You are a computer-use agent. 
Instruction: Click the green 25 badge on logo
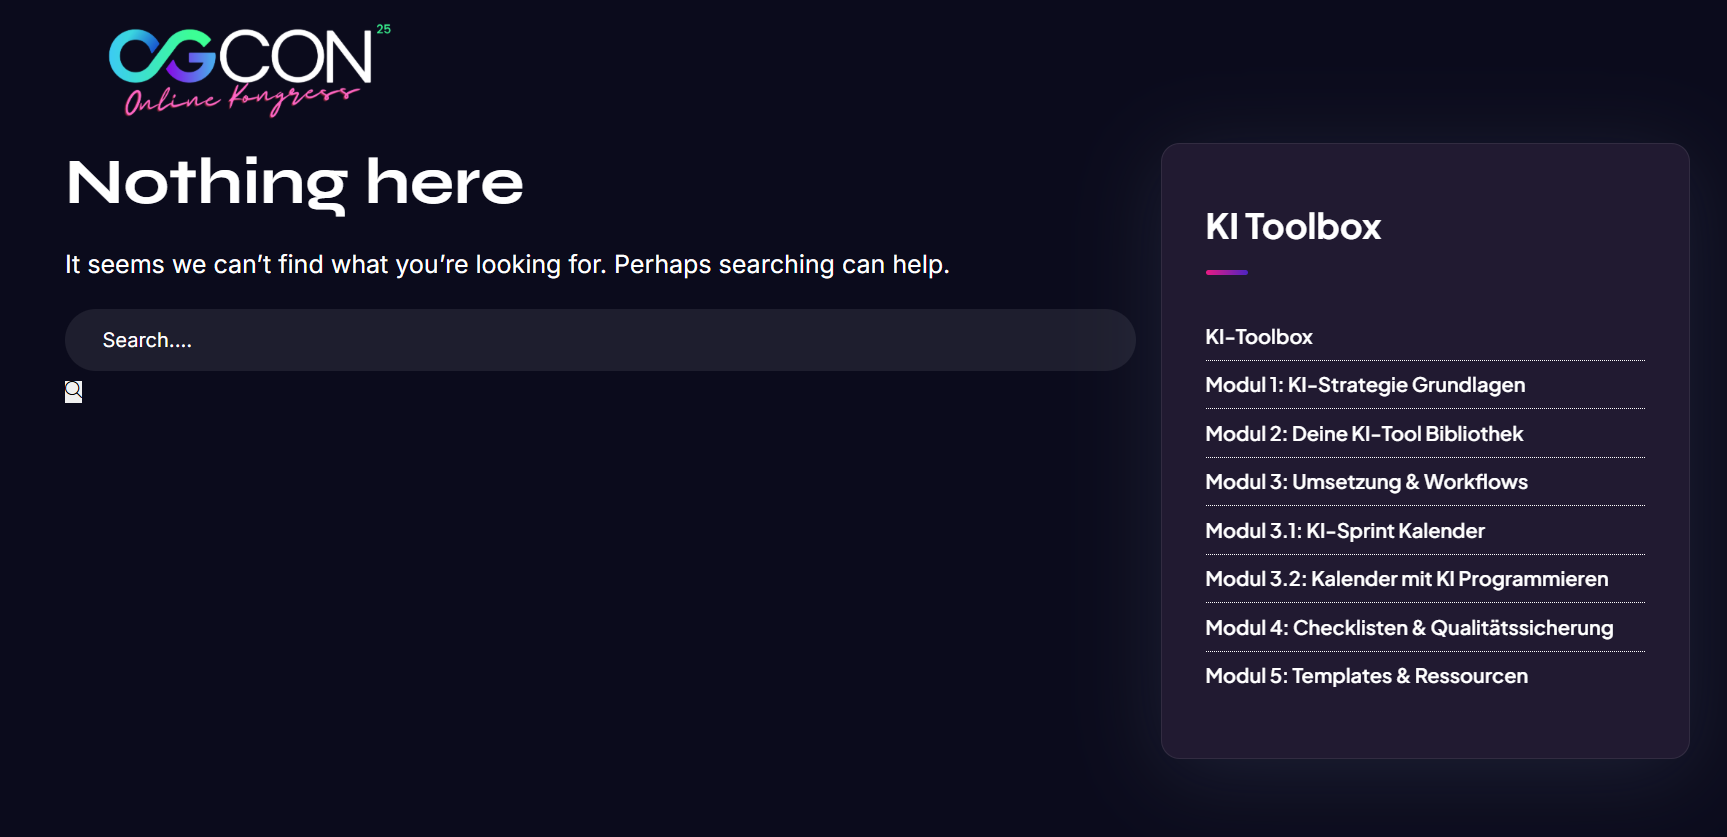[x=384, y=29]
